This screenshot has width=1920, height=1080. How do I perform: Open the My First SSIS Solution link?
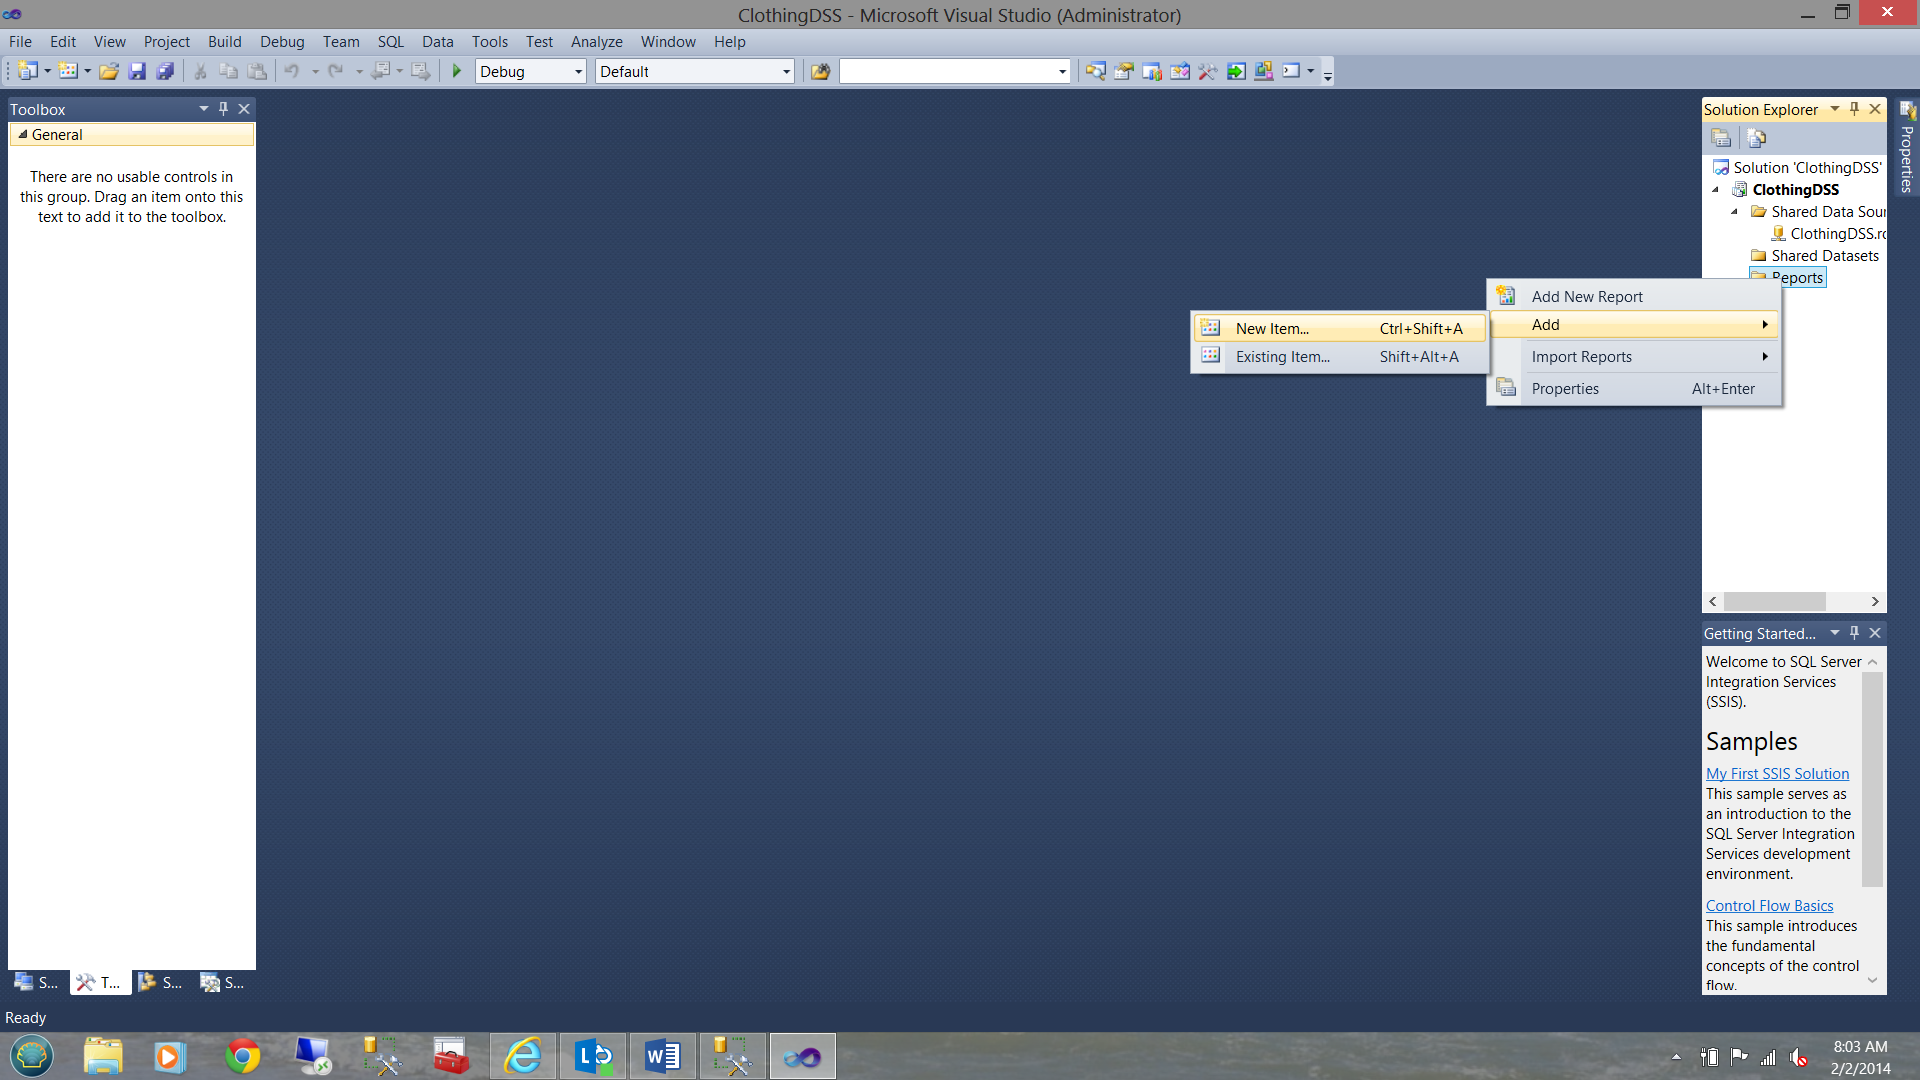click(x=1777, y=773)
